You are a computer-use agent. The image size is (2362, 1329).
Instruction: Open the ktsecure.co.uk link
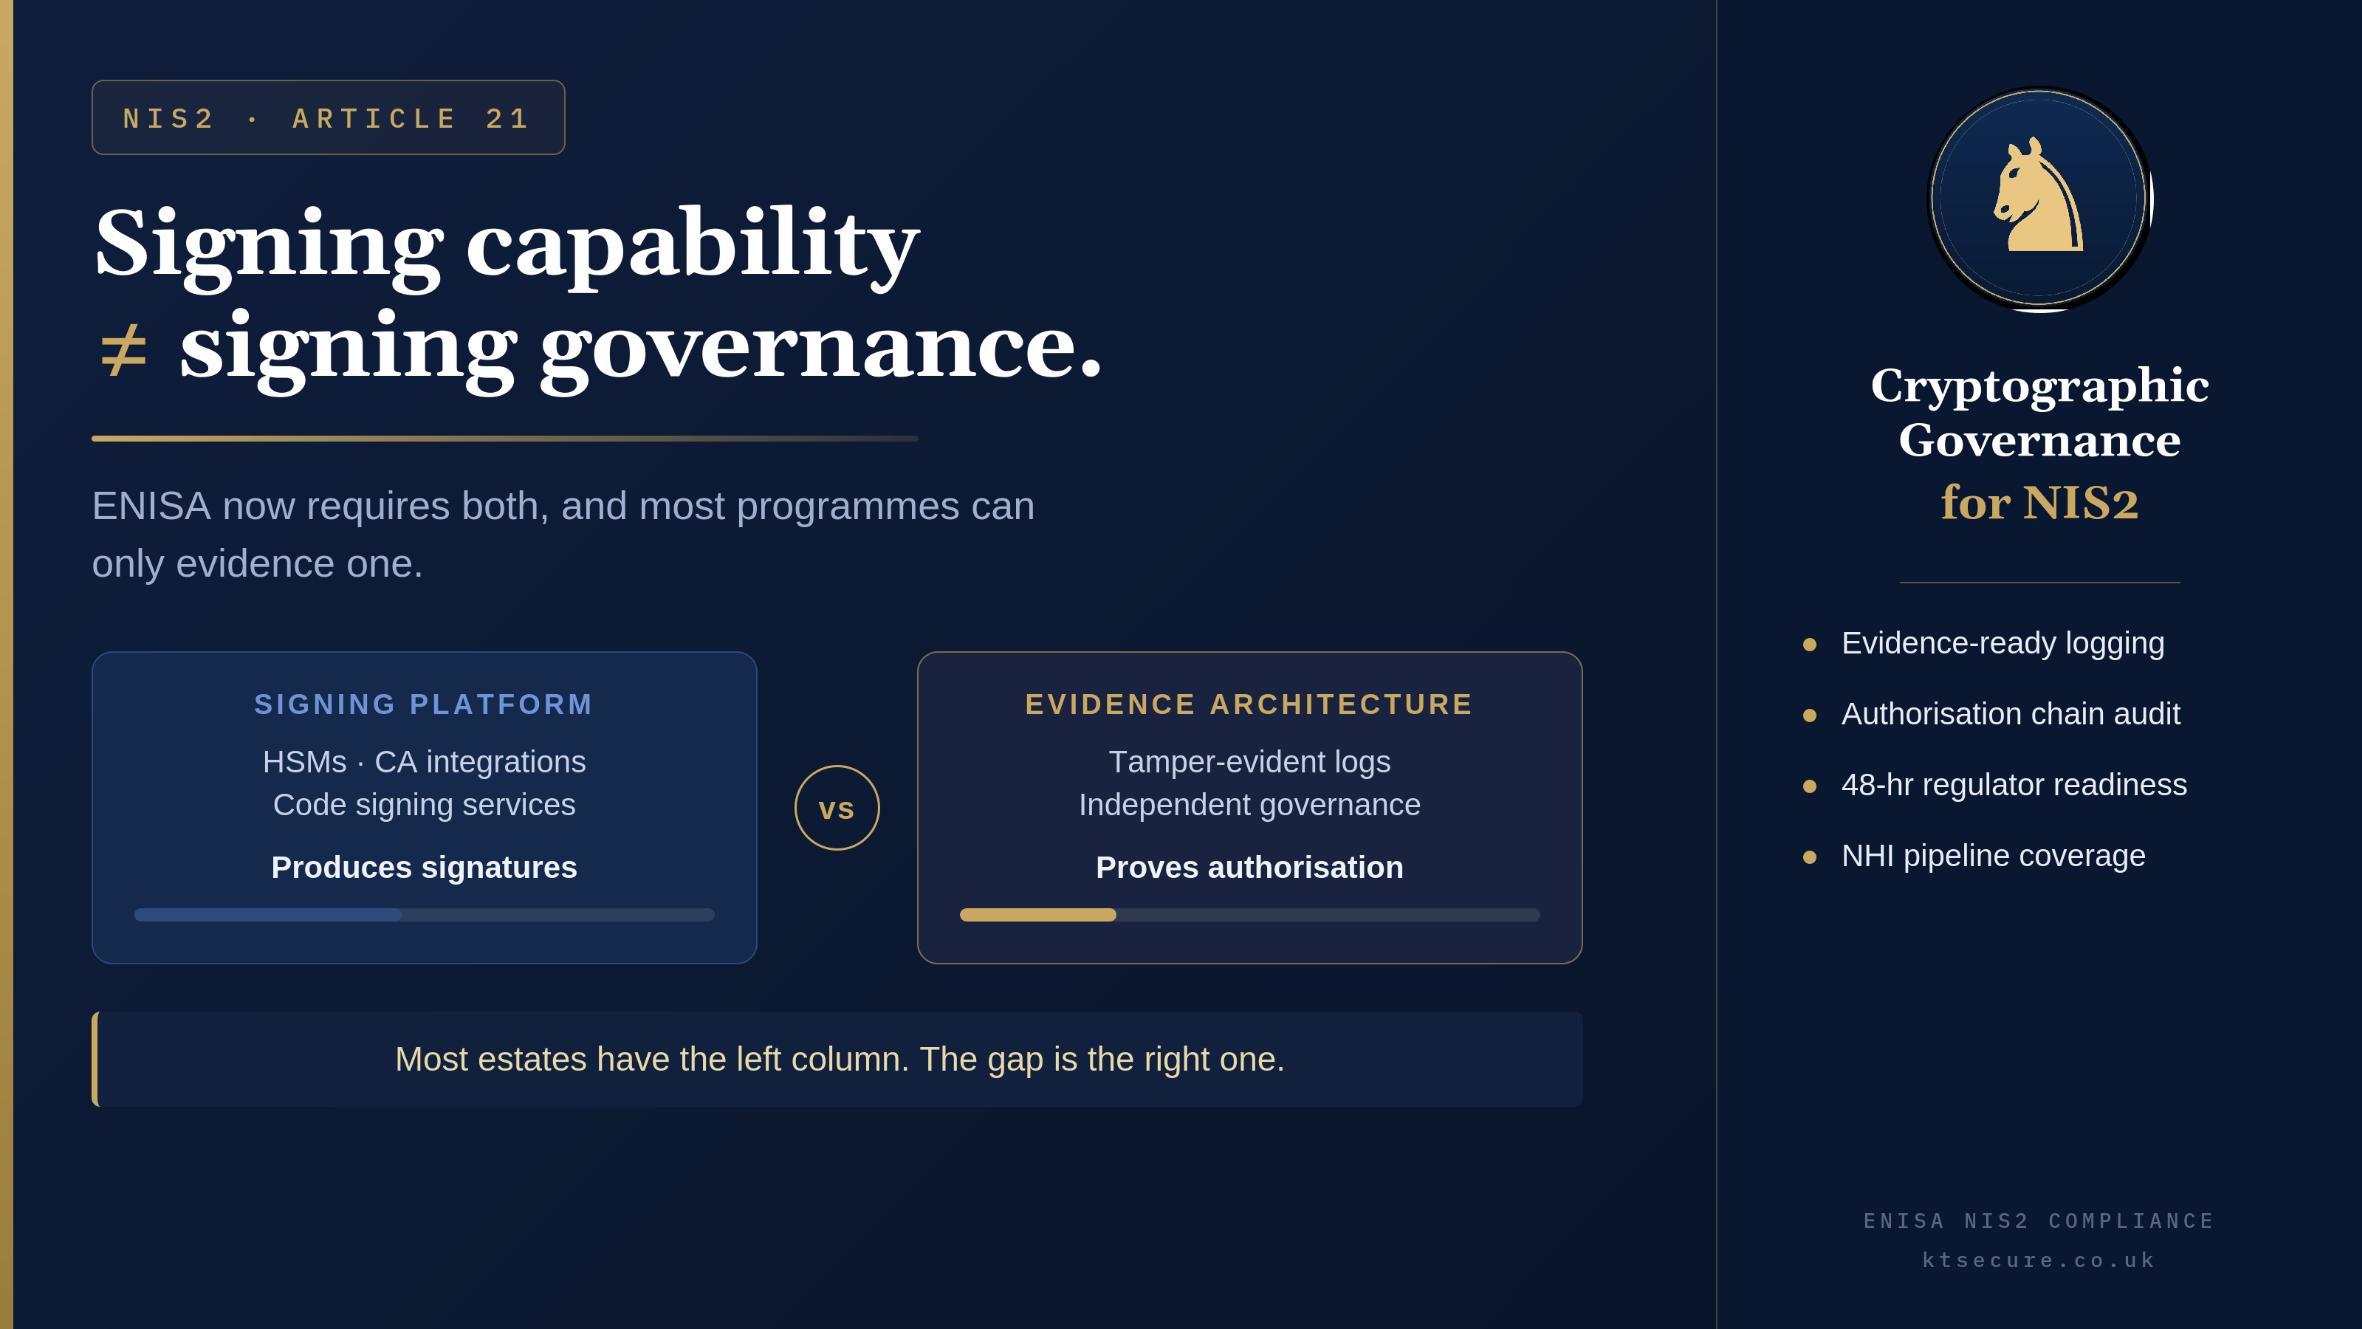[2039, 1260]
